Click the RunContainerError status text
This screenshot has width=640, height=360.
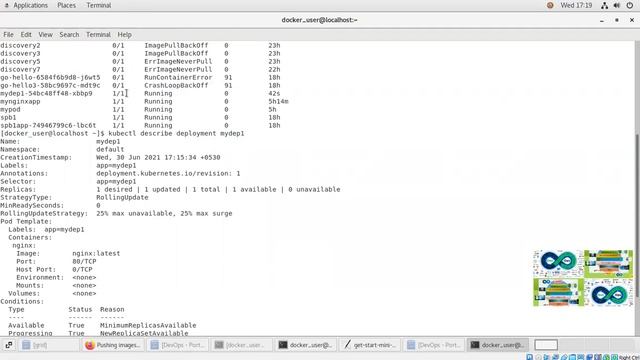(x=178, y=78)
